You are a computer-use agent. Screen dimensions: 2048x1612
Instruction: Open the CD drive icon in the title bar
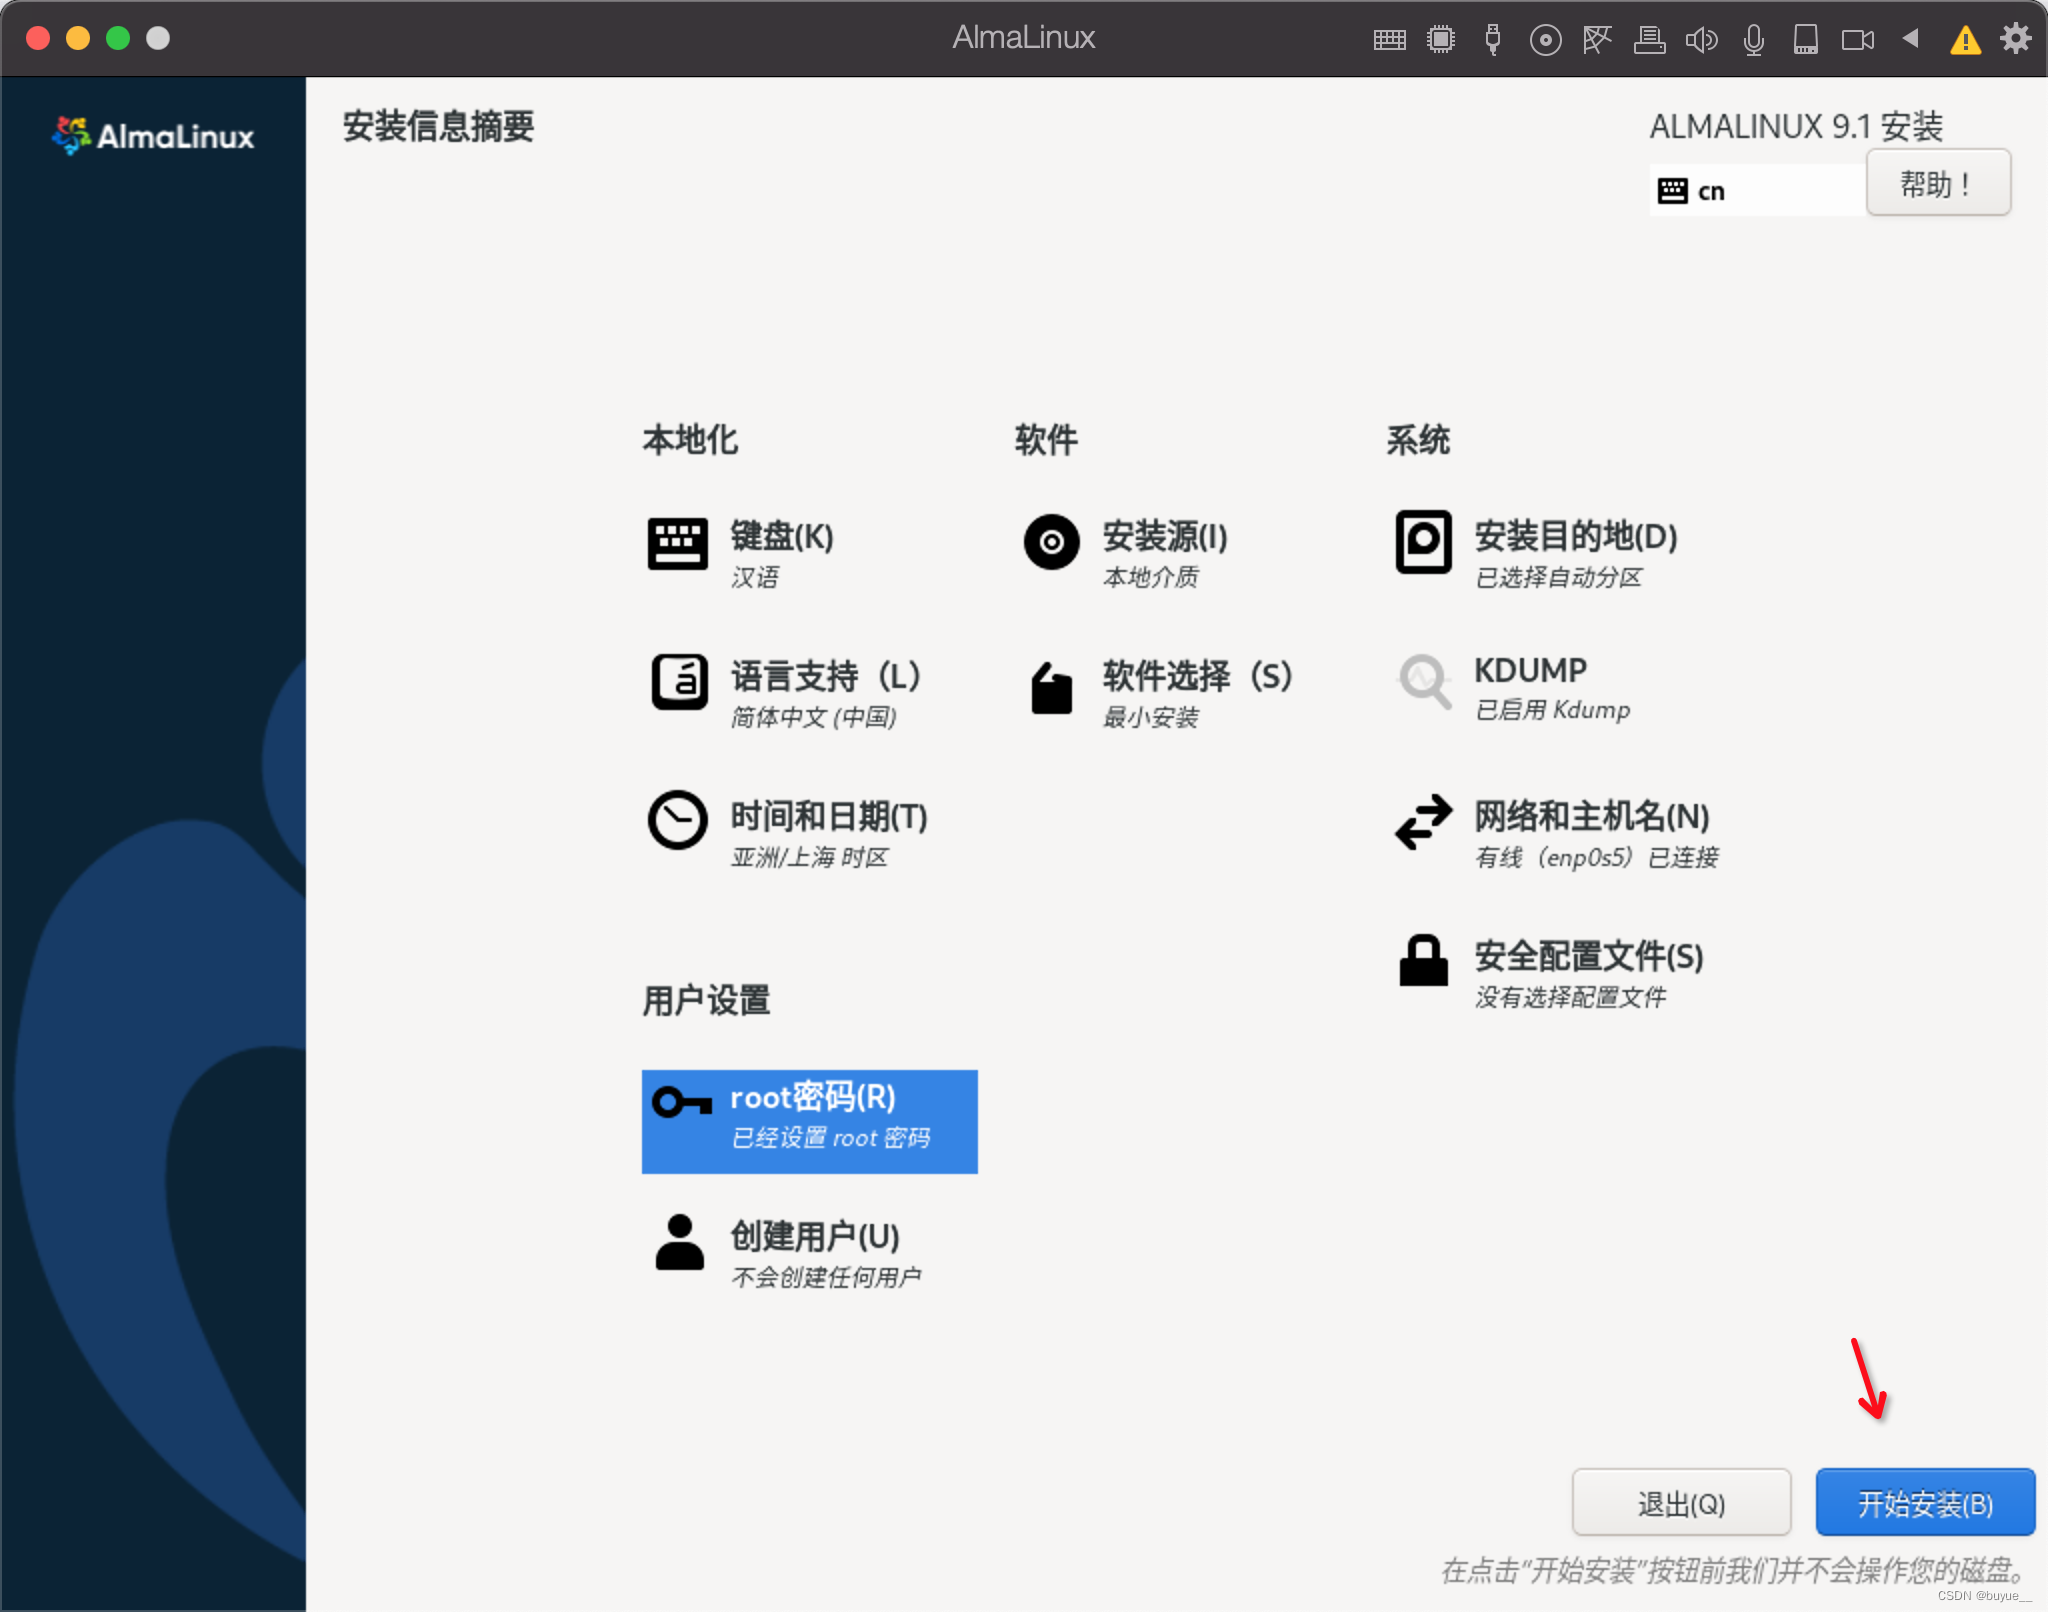pyautogui.click(x=1546, y=39)
